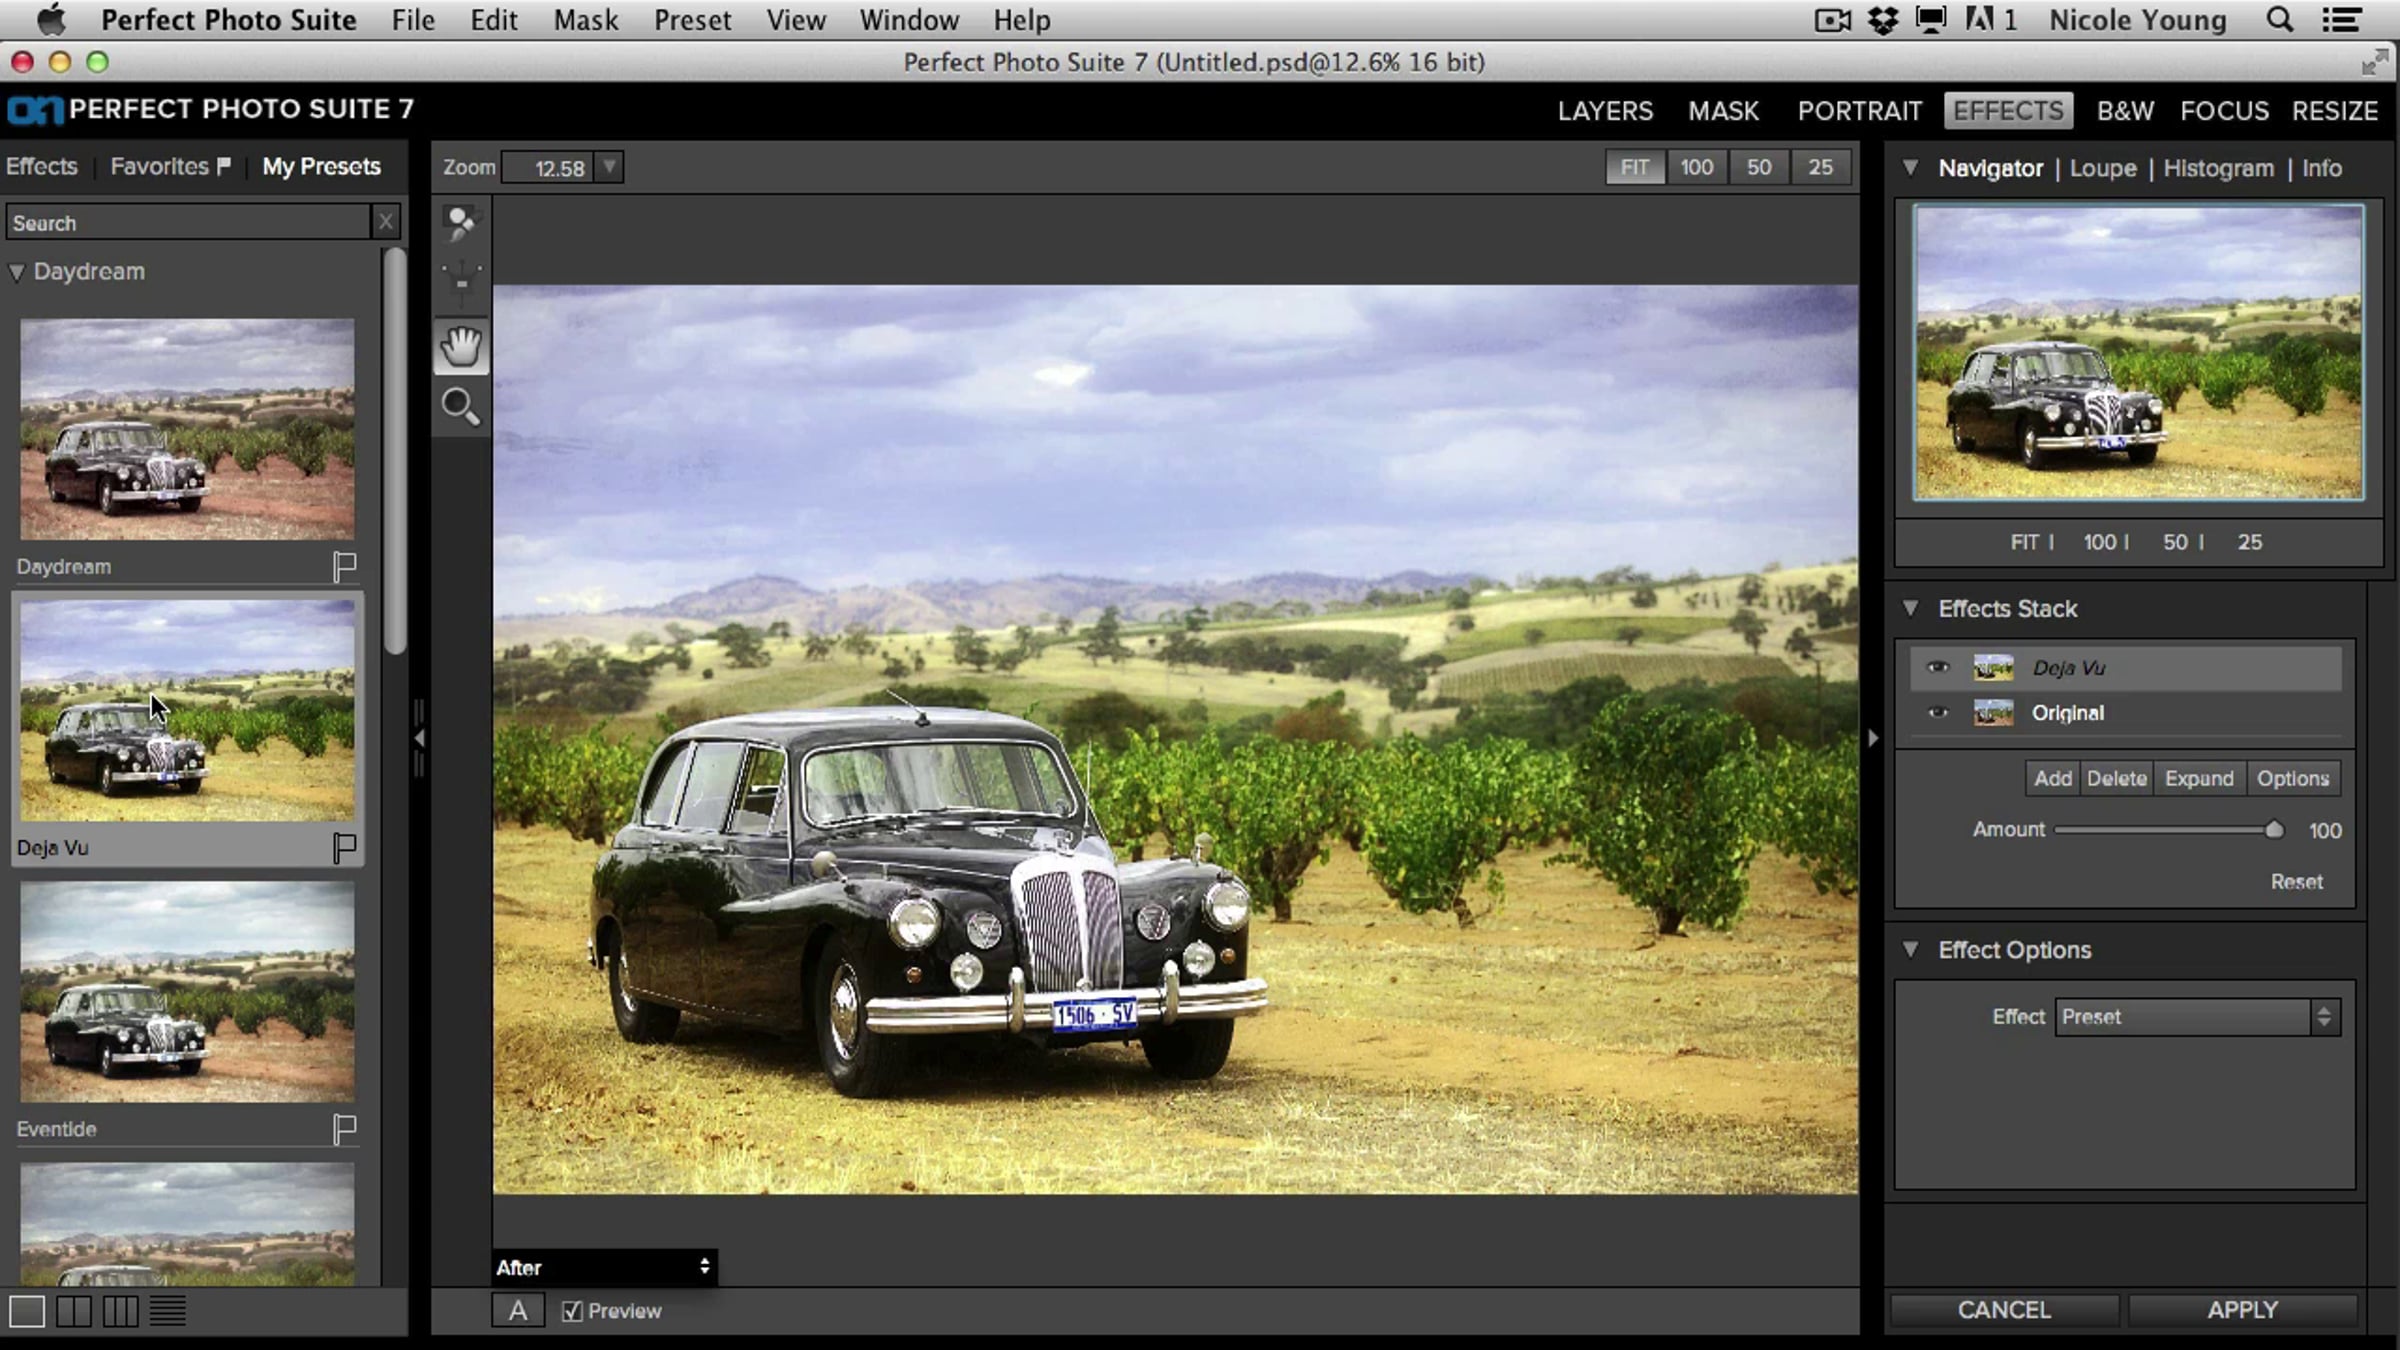Collapse the right side panel
Viewport: 2400px width, 1350px height.
1872,738
